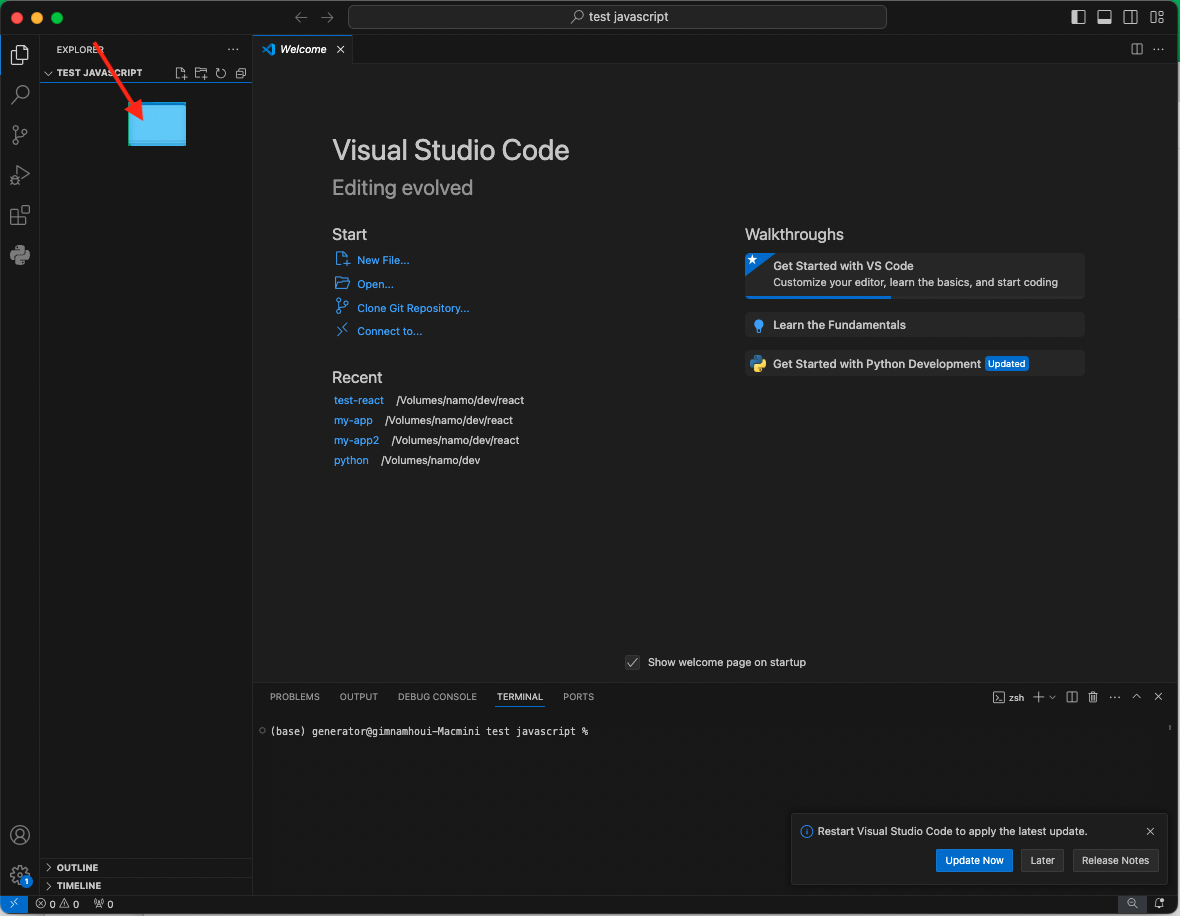Go forward with the navigation arrow
This screenshot has width=1180, height=916.
(327, 17)
